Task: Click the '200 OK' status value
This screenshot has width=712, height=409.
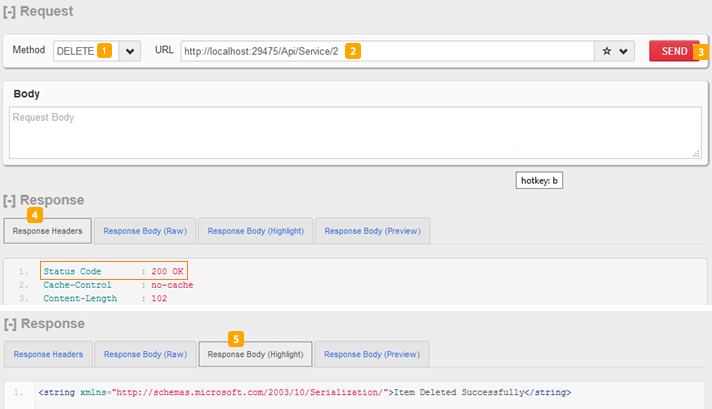Action: pyautogui.click(x=167, y=271)
